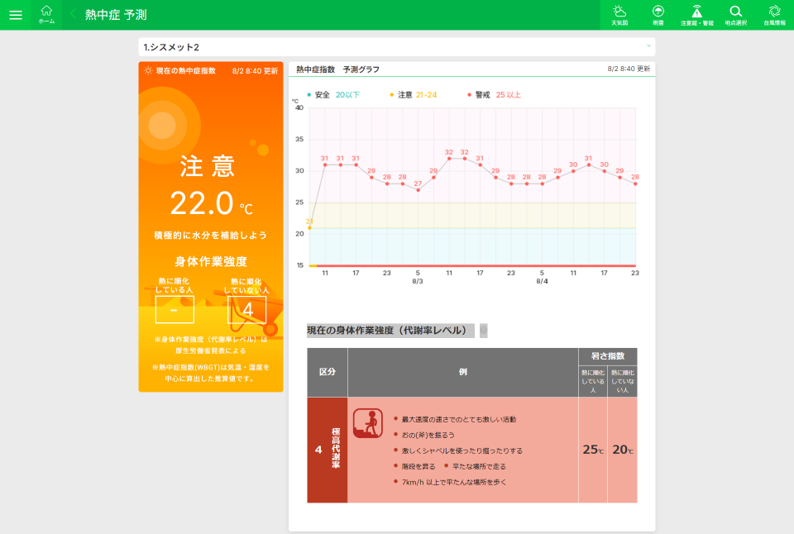The height and width of the screenshot is (534, 794).
Task: Click the 8/2 8:40 更新 timestamp in graph header
Action: coord(628,69)
